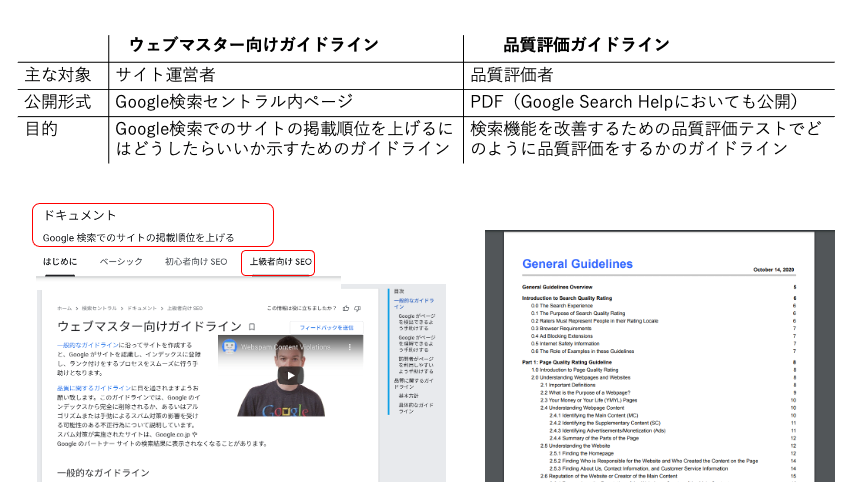Open Part 1: Page Quality Rating Guideline
855x491 pixels.
[567, 362]
